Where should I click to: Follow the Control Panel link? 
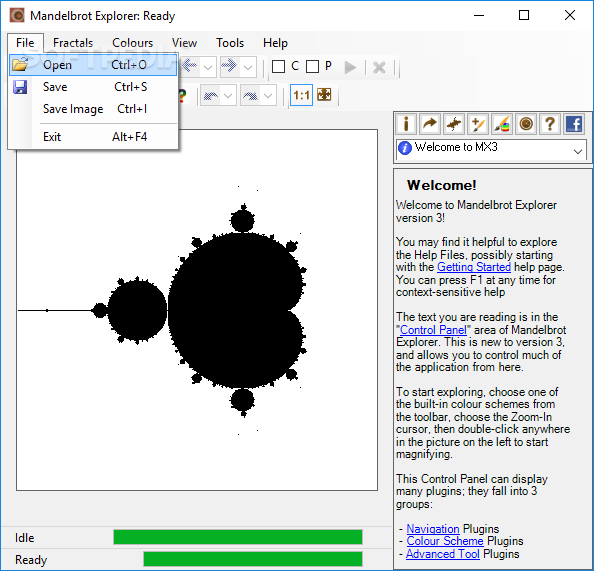433,330
